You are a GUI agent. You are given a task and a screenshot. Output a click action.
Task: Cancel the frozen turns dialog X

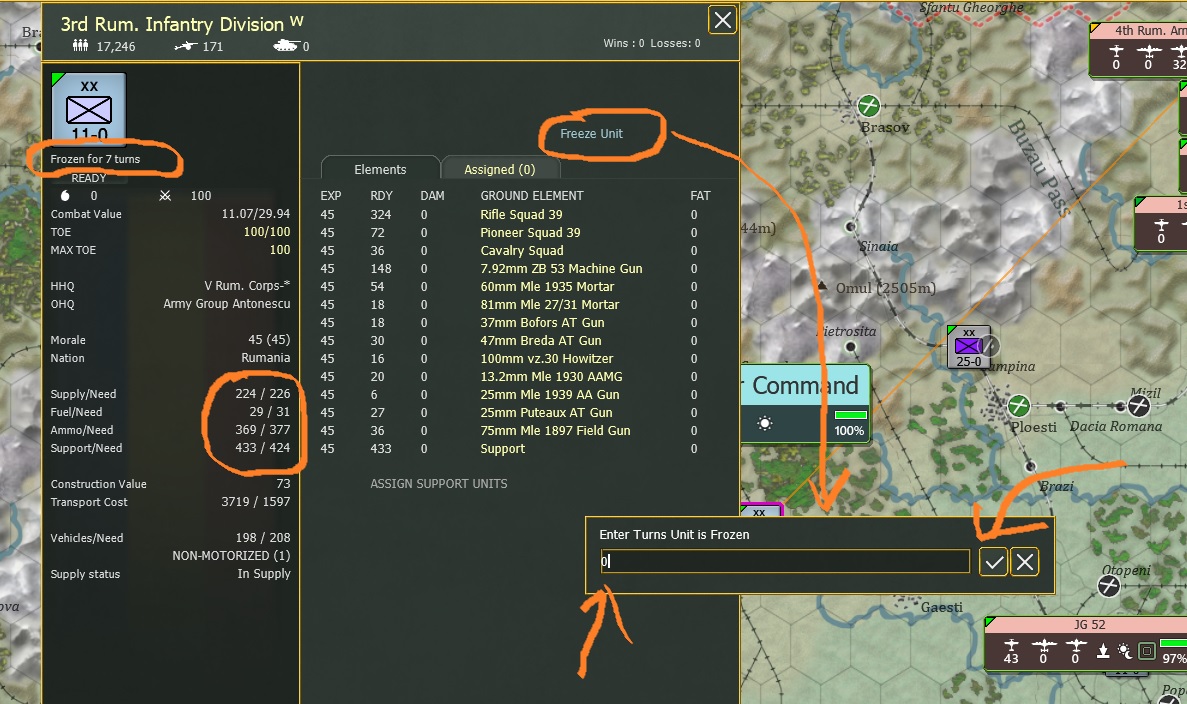point(1024,562)
